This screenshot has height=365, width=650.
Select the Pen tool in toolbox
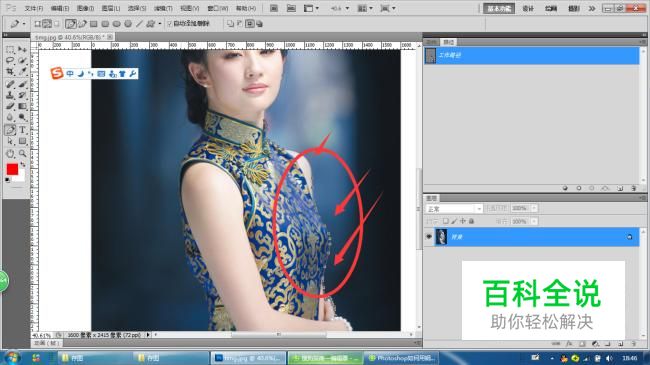(10, 130)
